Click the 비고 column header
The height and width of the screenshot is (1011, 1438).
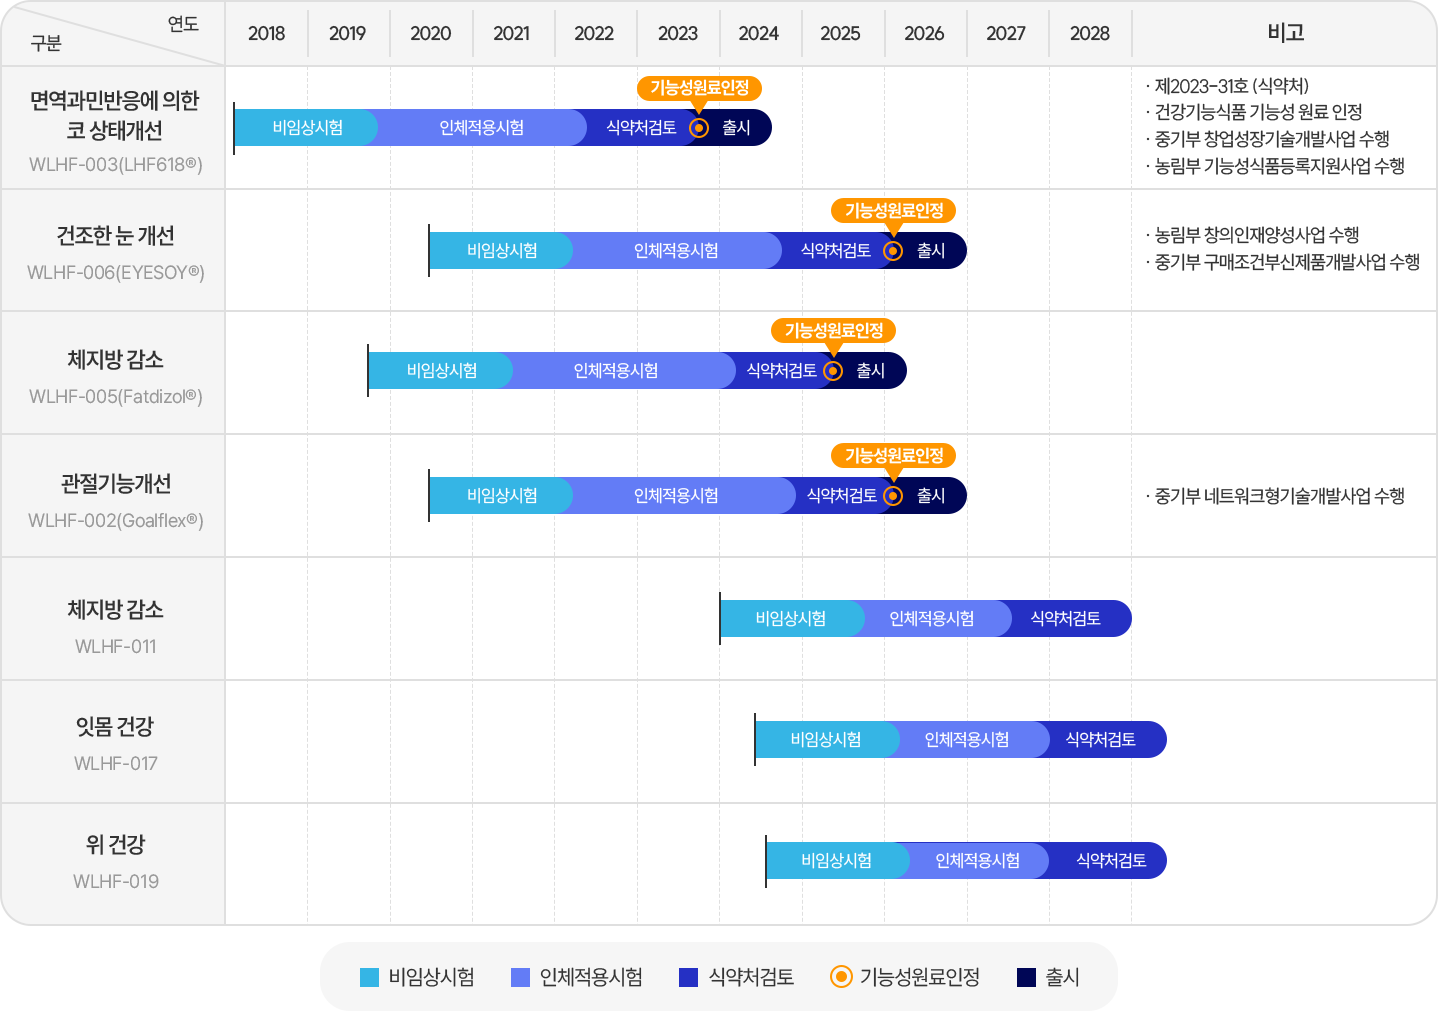[x=1285, y=33]
